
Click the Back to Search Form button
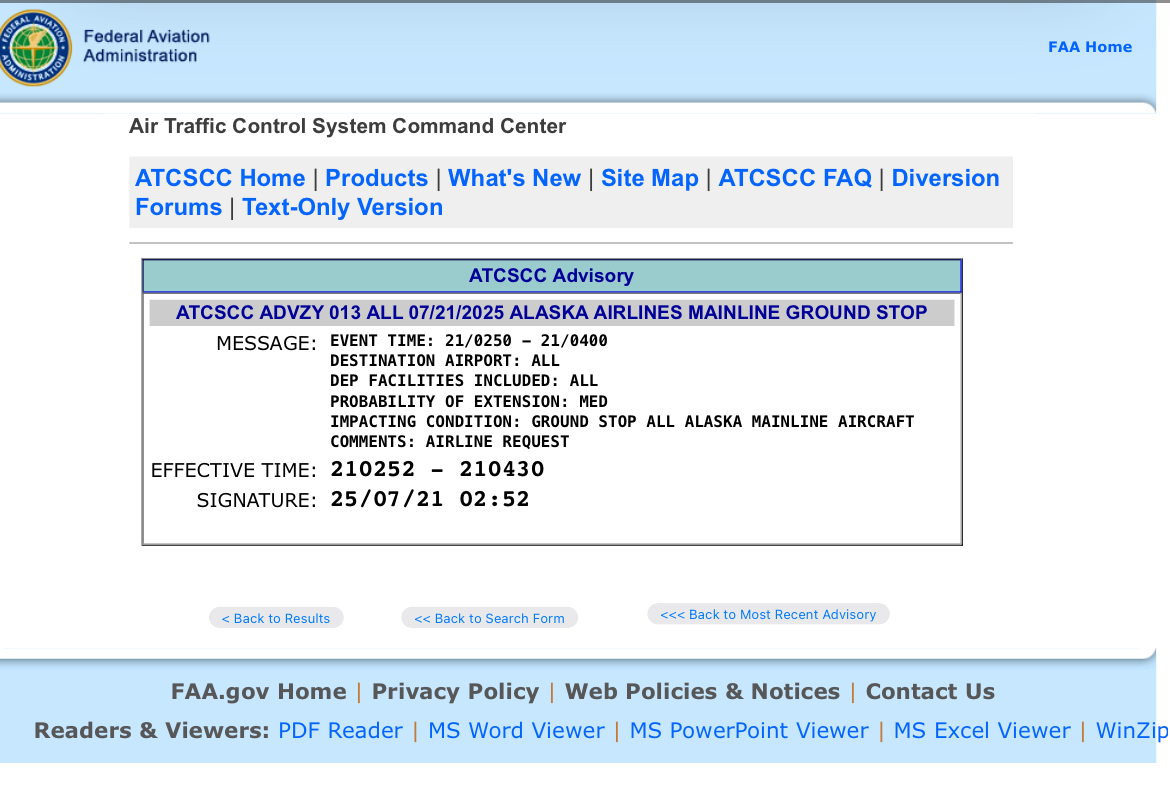pyautogui.click(x=489, y=618)
